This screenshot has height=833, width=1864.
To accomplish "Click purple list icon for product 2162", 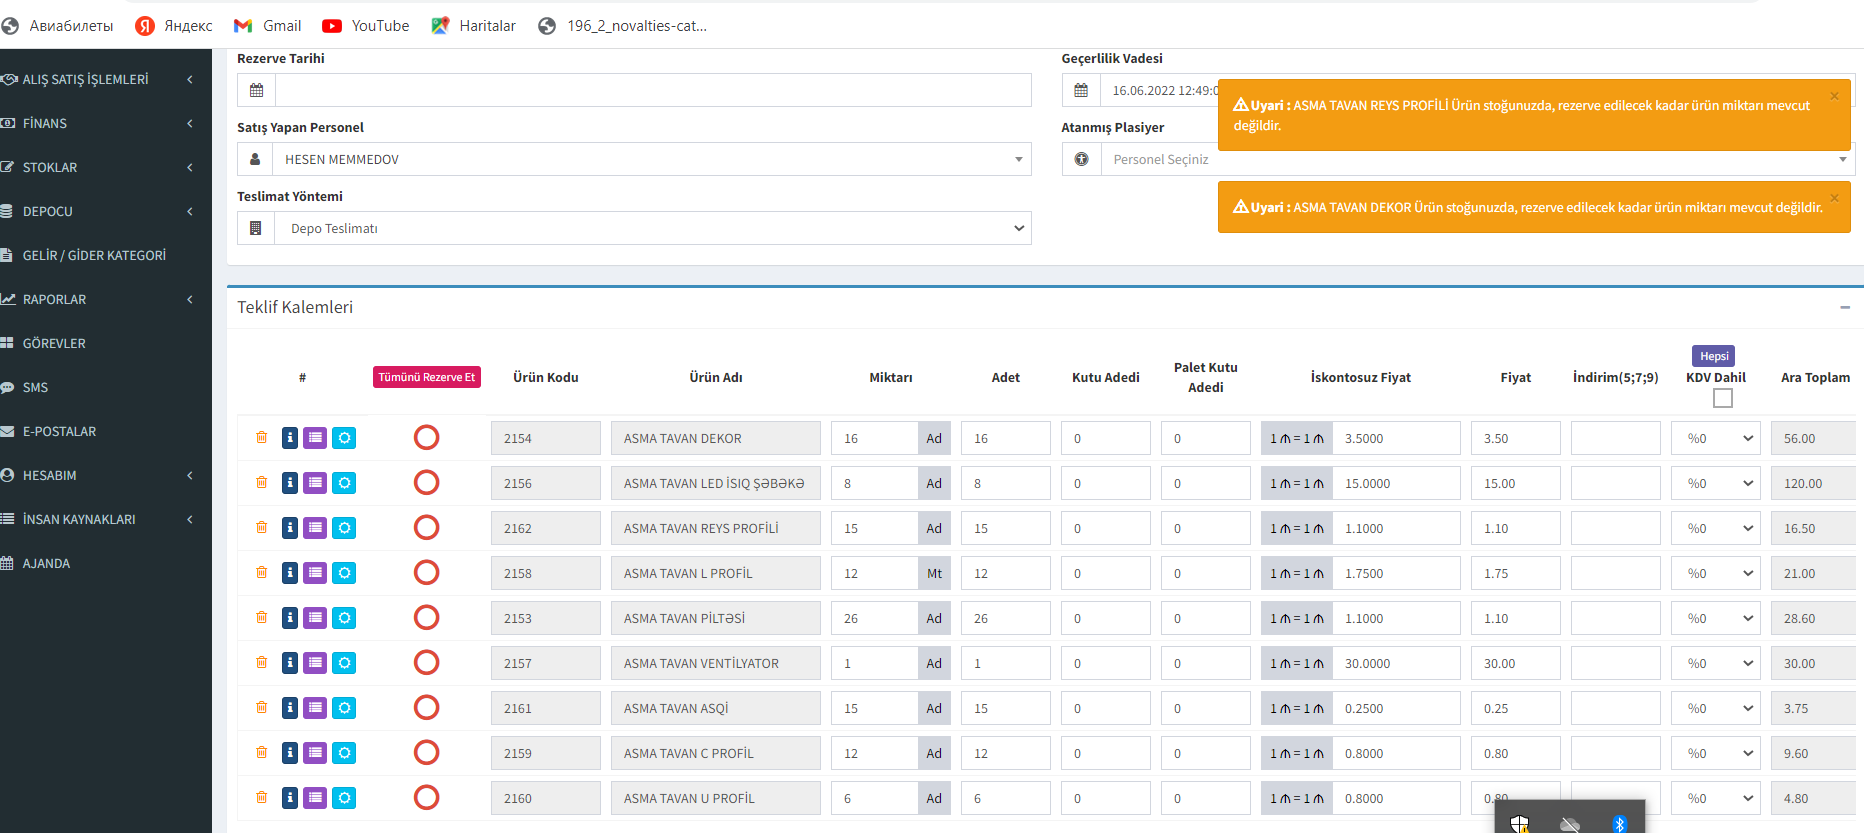I will pyautogui.click(x=315, y=528).
